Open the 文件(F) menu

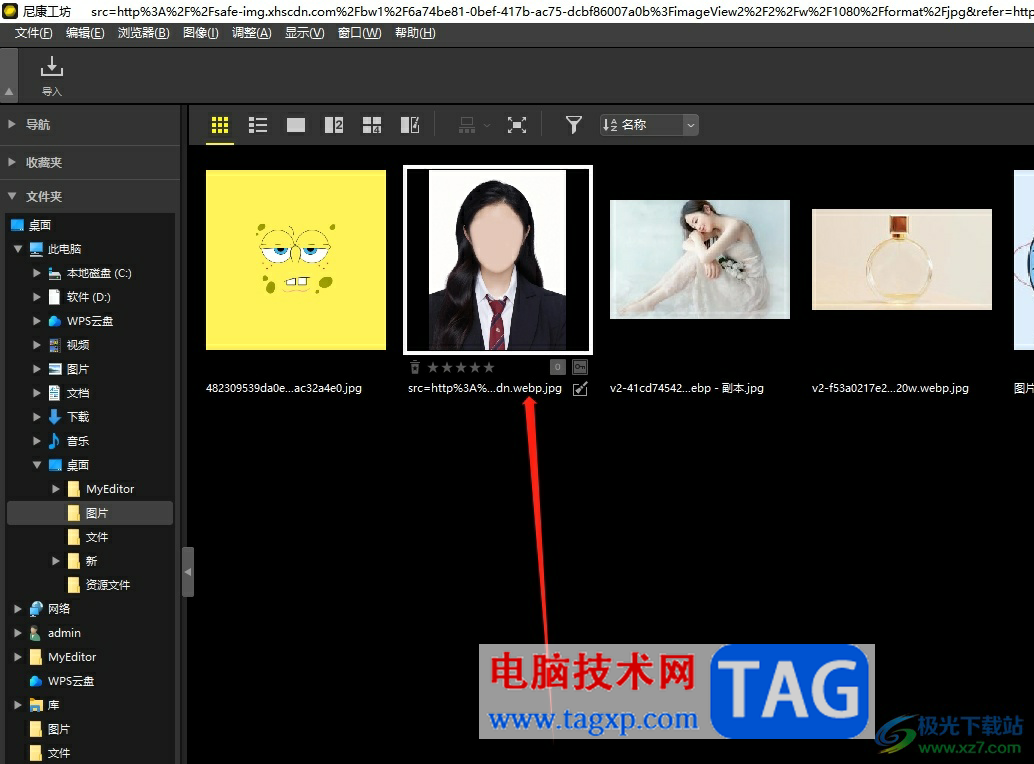[x=34, y=33]
